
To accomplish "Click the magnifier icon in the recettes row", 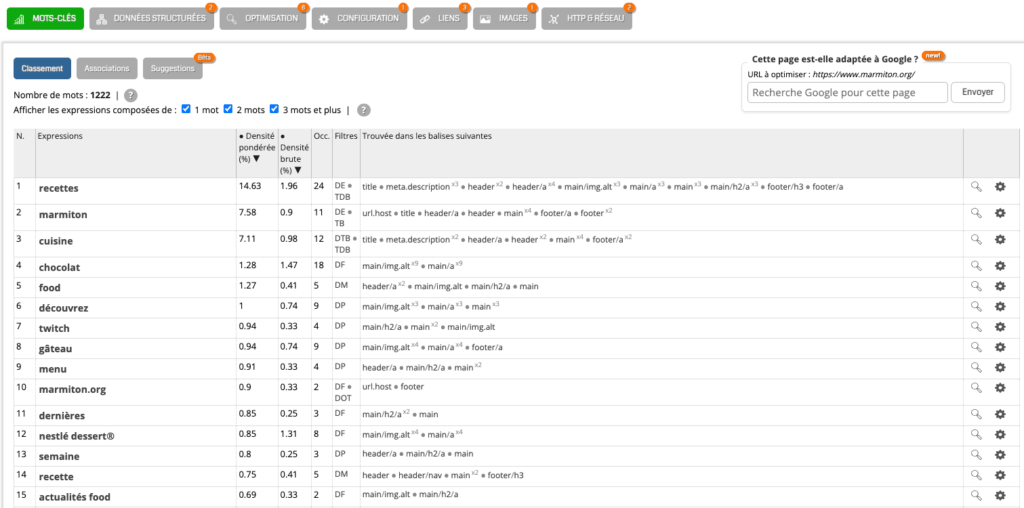I will 975,186.
